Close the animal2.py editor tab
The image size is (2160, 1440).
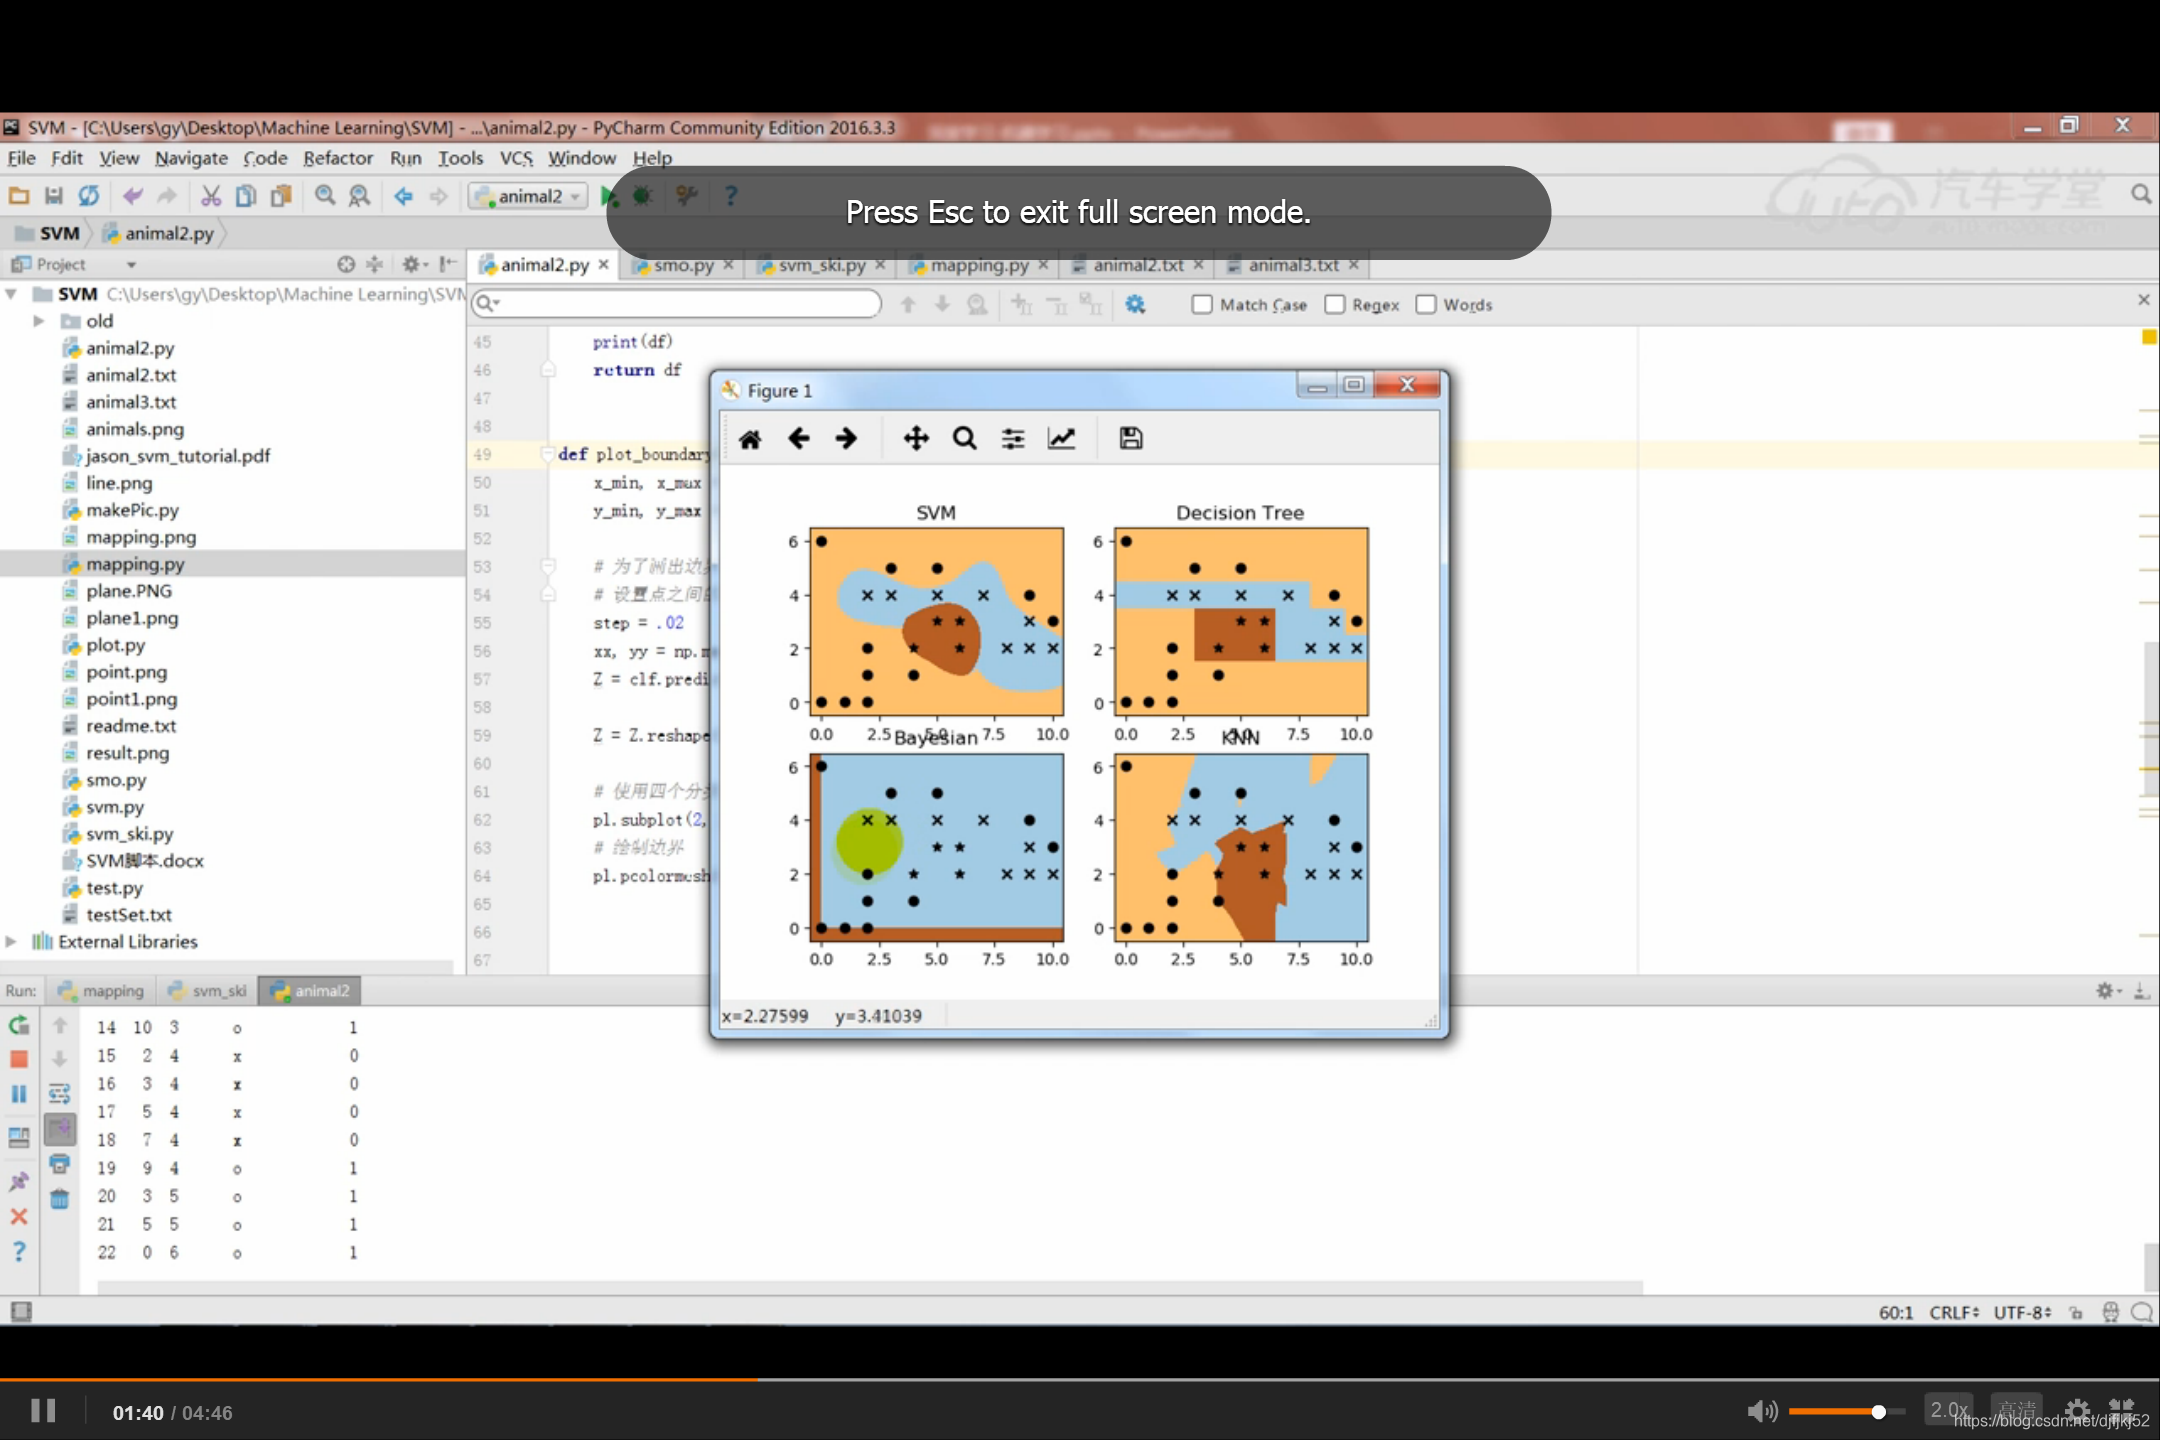(x=603, y=265)
